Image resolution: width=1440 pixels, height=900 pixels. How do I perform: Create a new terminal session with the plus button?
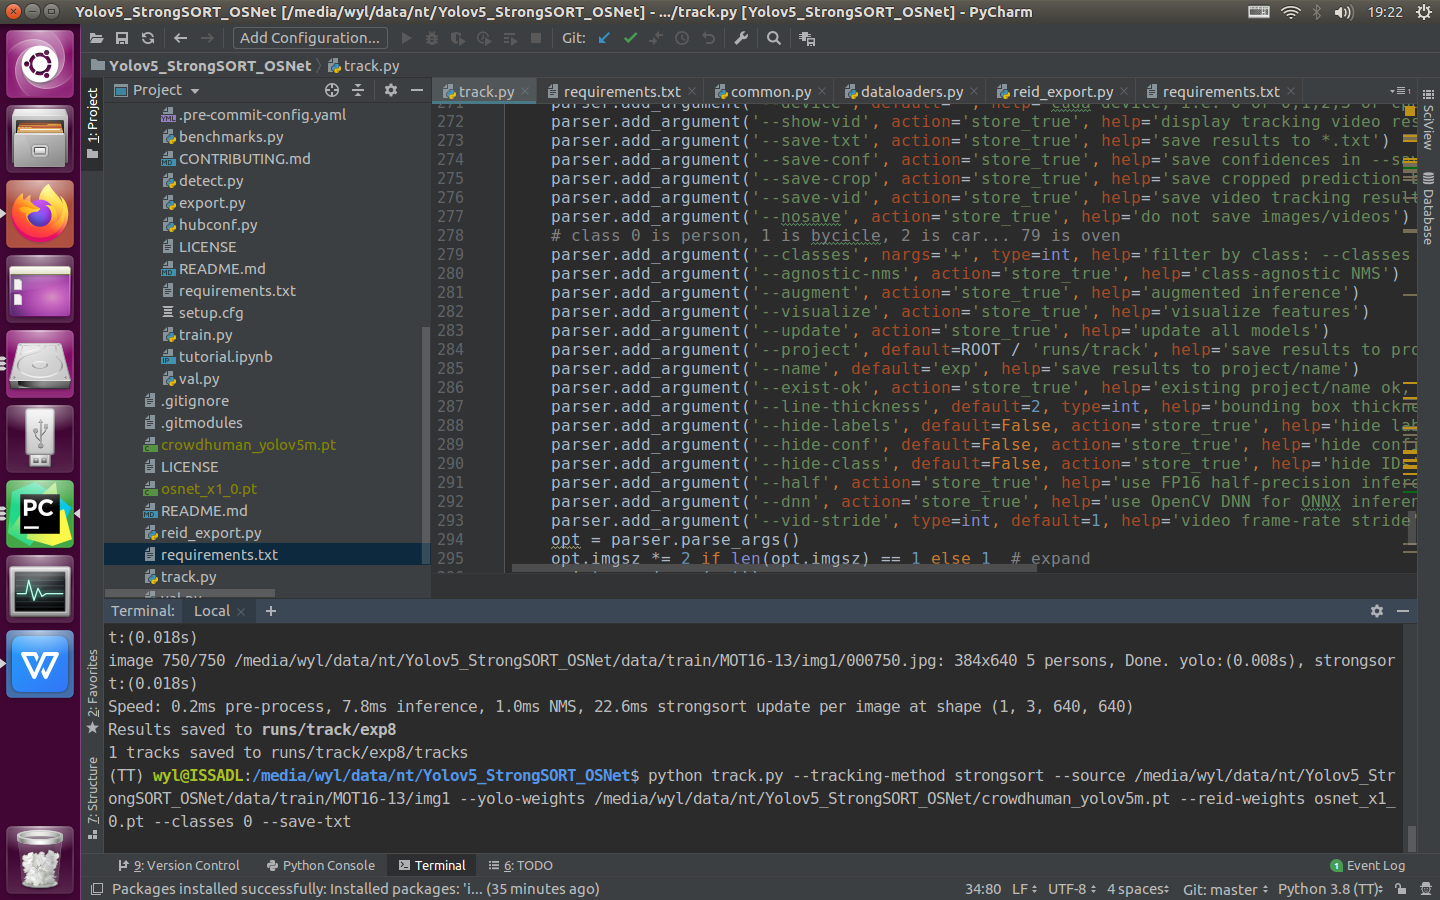269,610
